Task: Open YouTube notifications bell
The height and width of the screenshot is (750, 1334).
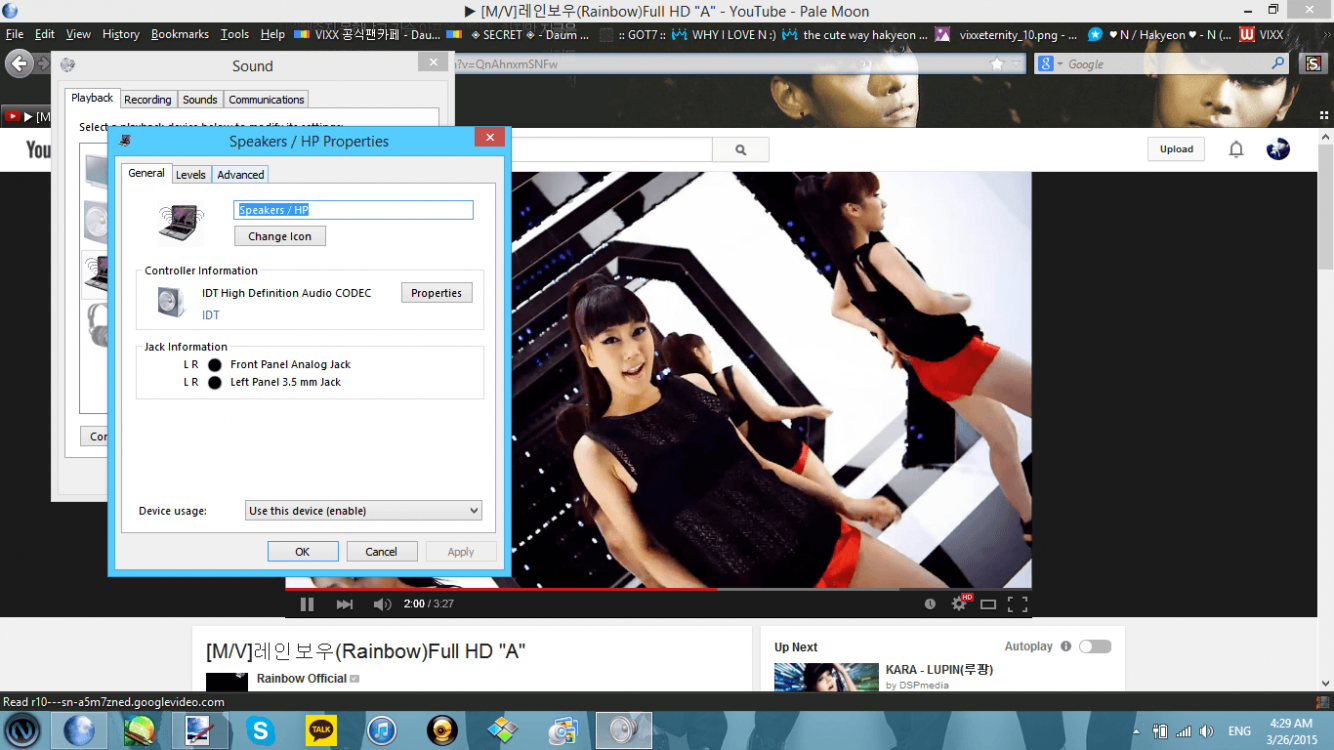Action: click(x=1236, y=150)
